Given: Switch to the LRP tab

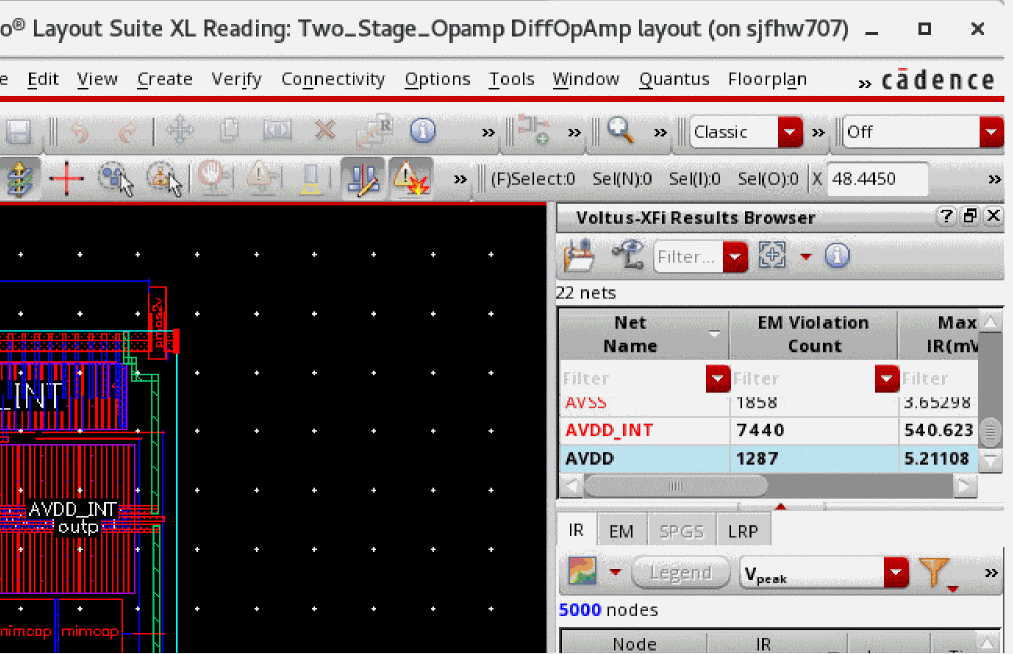Looking at the screenshot, I should (x=743, y=531).
